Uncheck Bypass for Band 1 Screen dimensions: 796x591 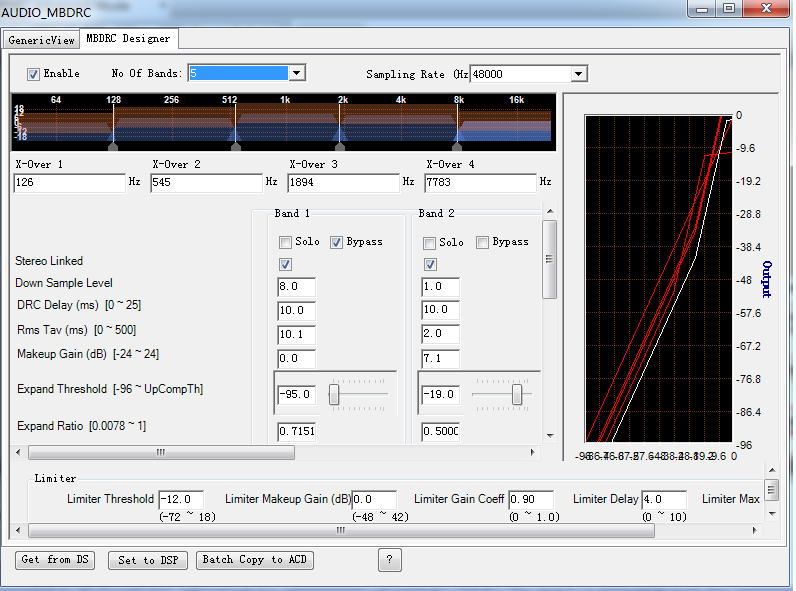[336, 242]
